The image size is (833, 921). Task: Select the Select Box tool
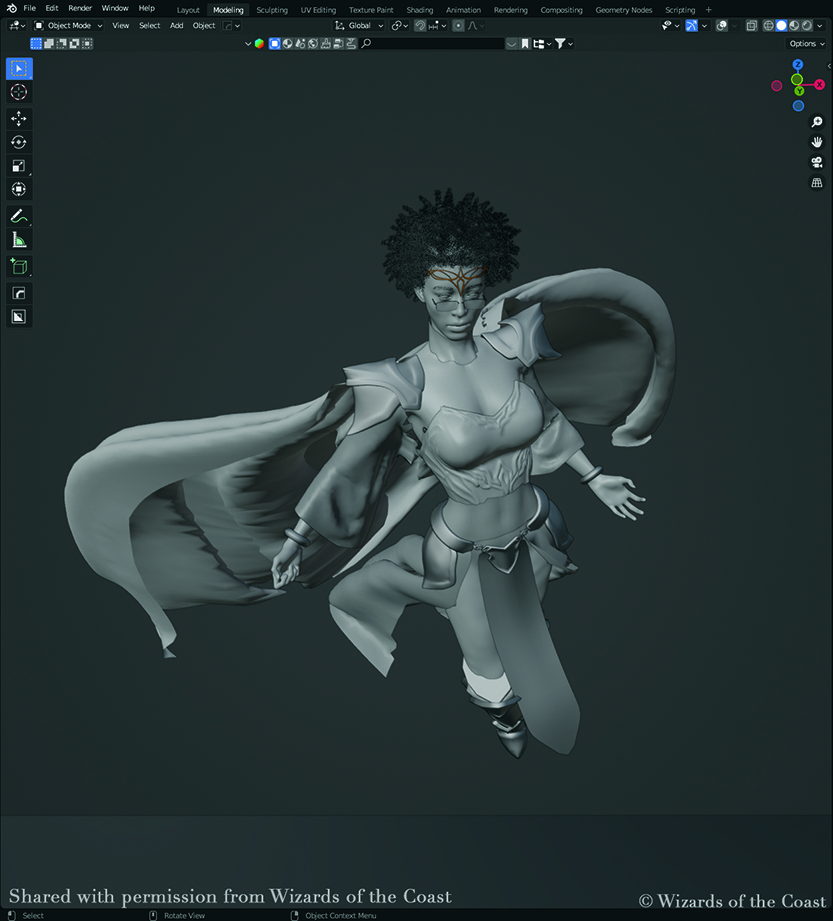[x=19, y=68]
